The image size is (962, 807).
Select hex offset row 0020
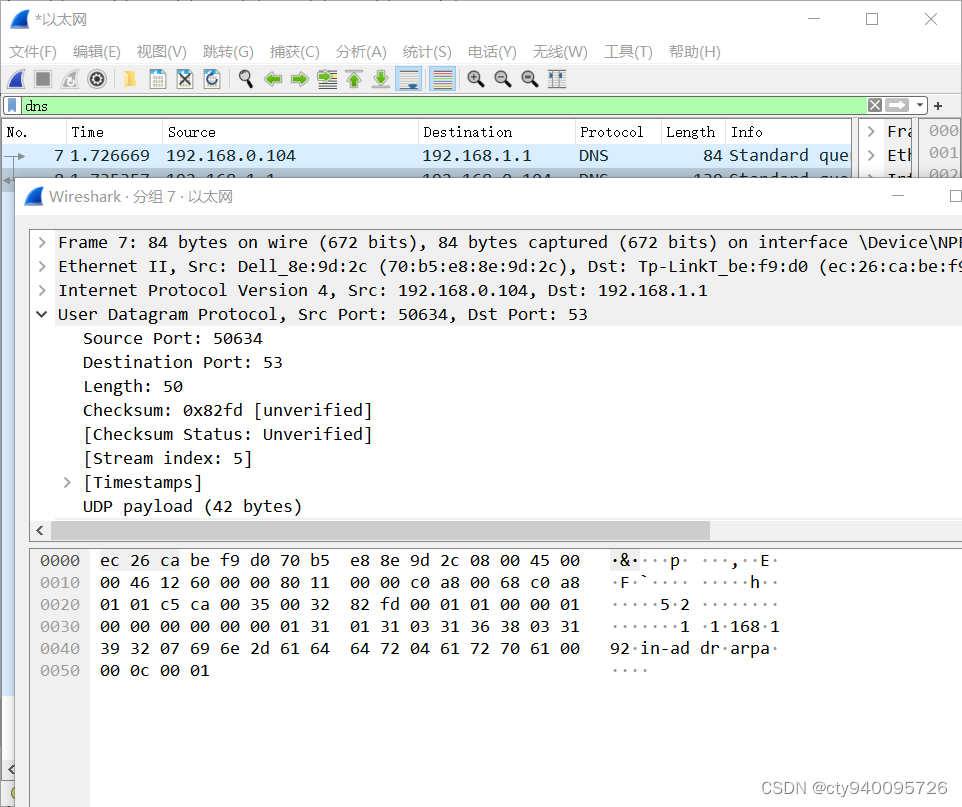coord(60,604)
